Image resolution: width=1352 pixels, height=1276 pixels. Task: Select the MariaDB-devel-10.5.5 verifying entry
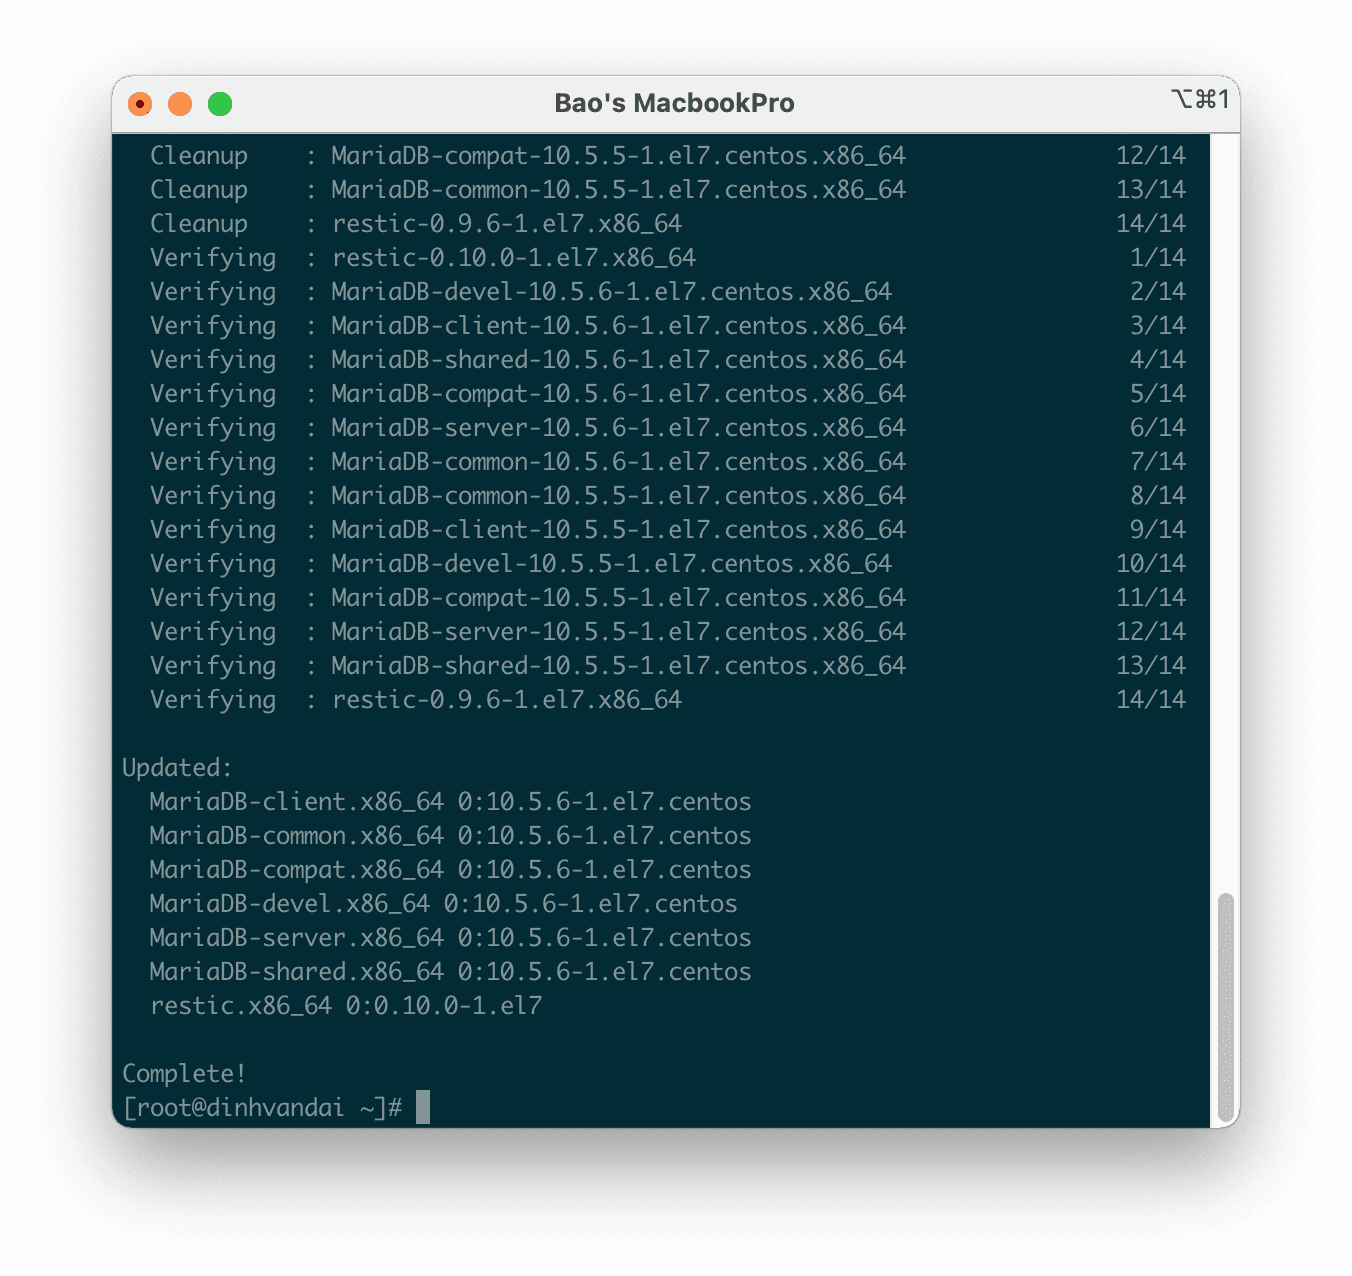(519, 563)
